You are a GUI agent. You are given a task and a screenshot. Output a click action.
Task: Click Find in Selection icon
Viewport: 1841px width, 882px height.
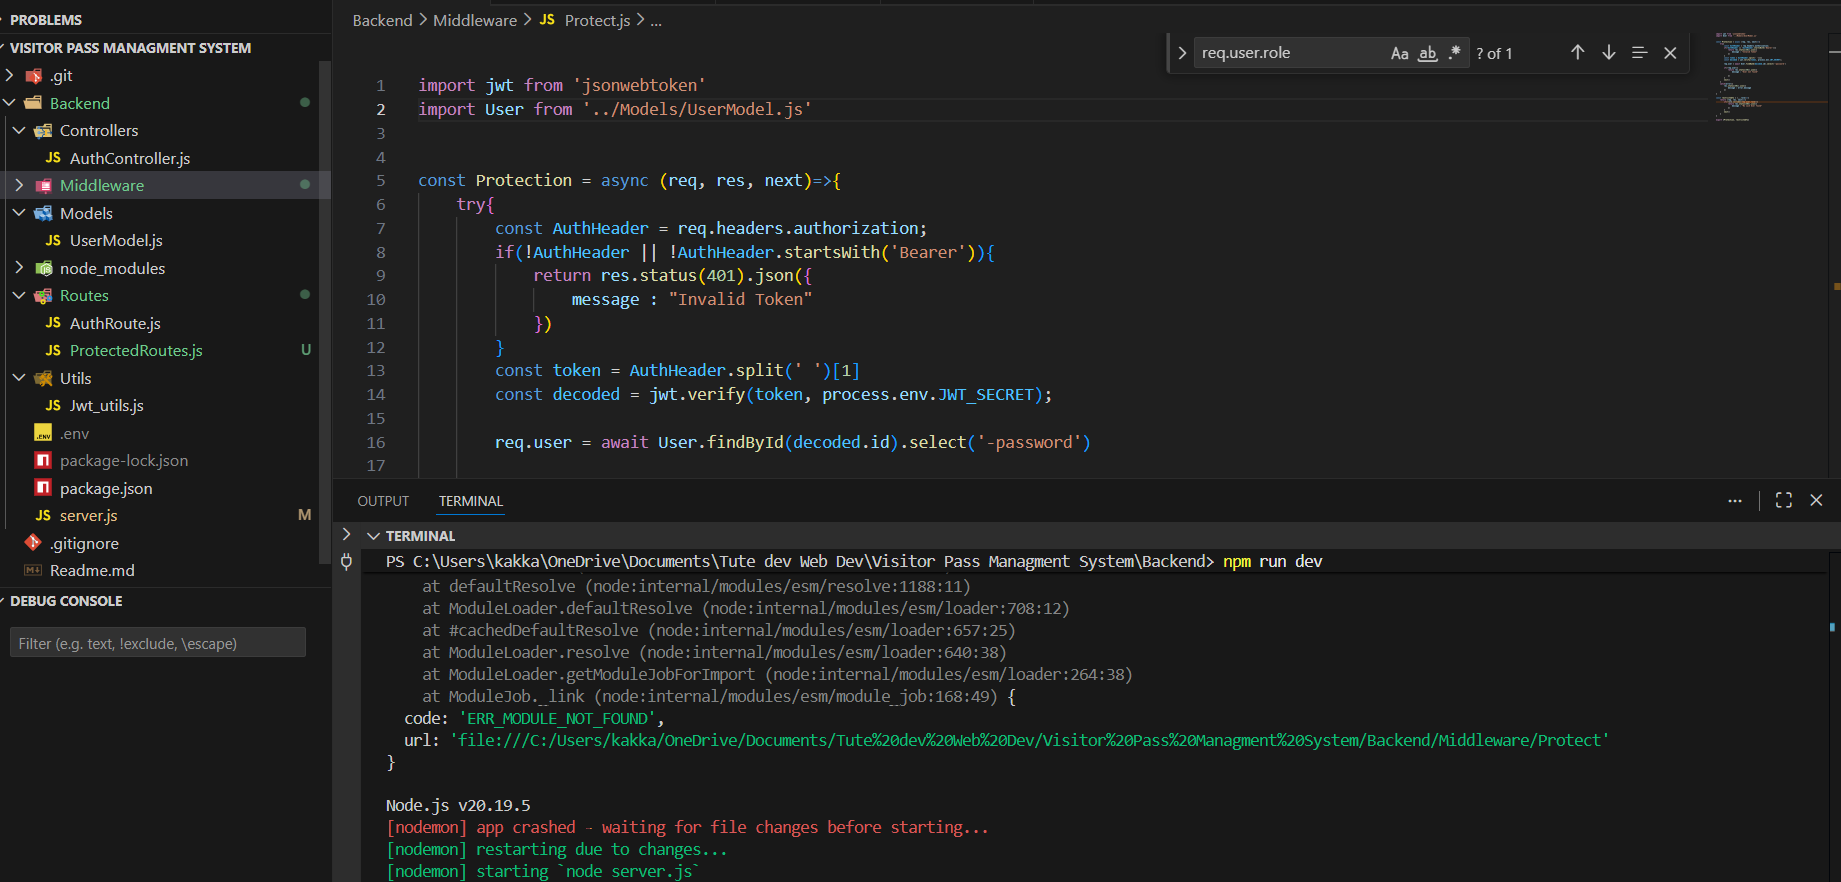(x=1639, y=53)
